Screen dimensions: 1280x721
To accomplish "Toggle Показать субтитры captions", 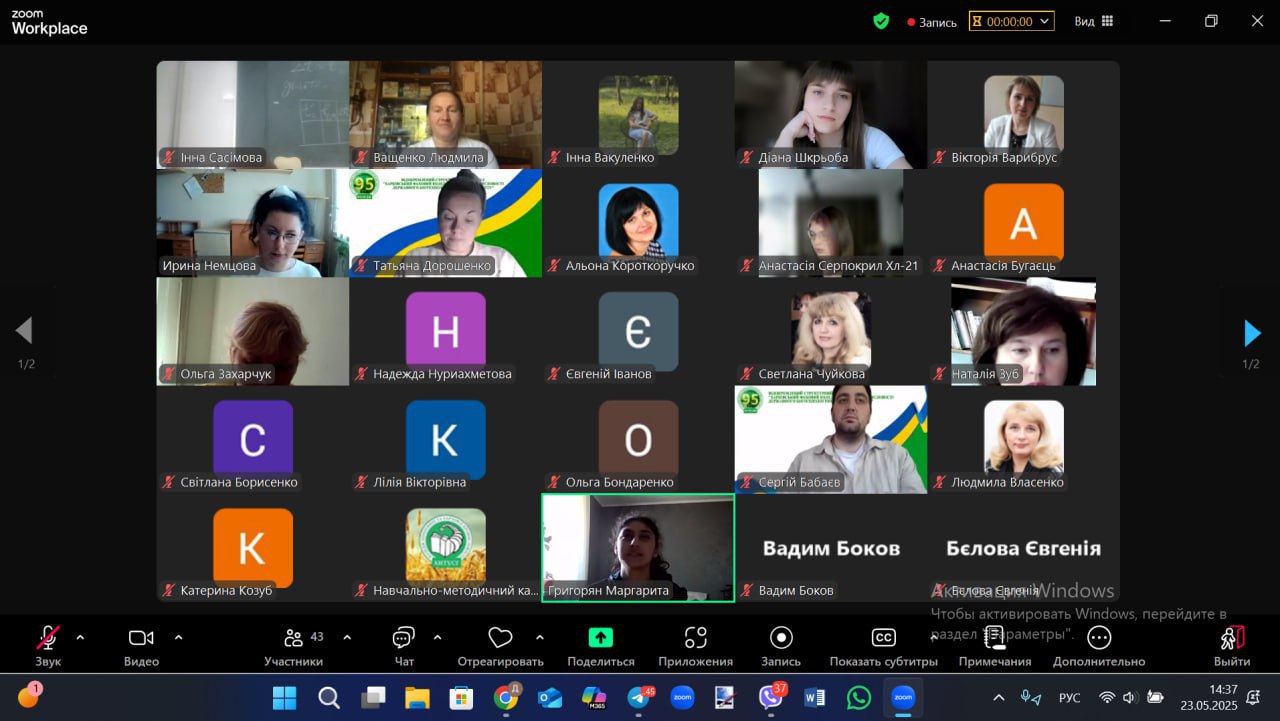I will pyautogui.click(x=883, y=646).
